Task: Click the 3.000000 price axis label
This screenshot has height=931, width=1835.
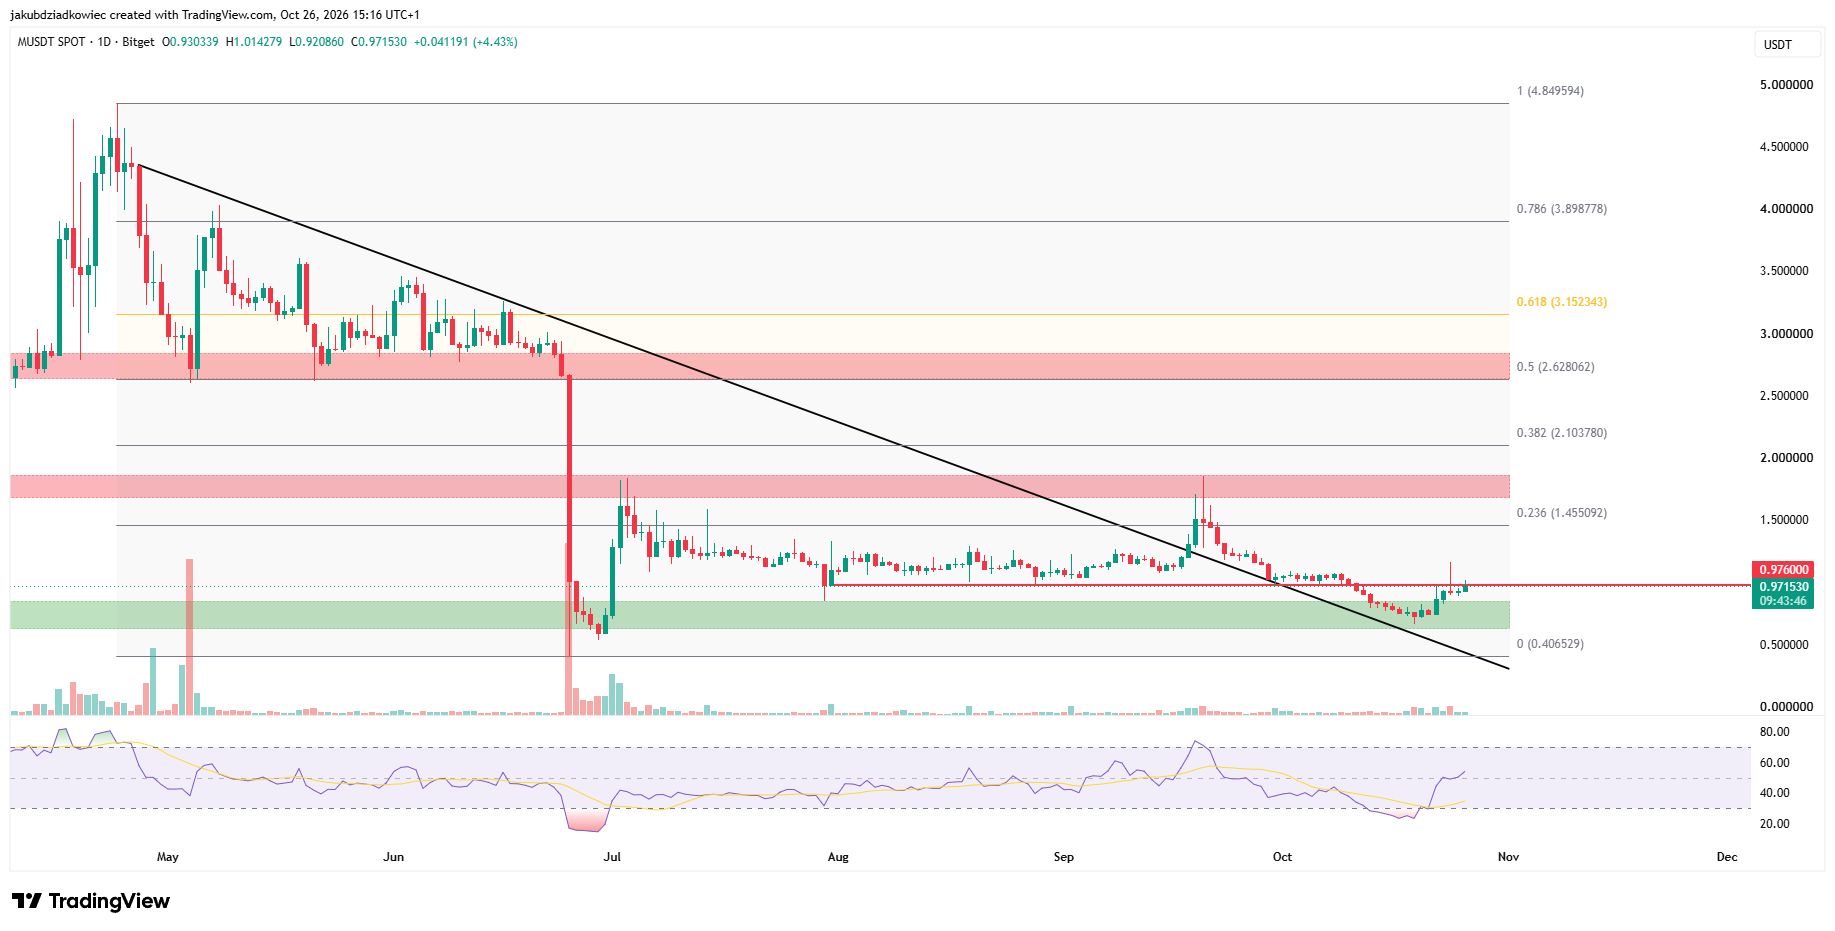Action: 1786,334
